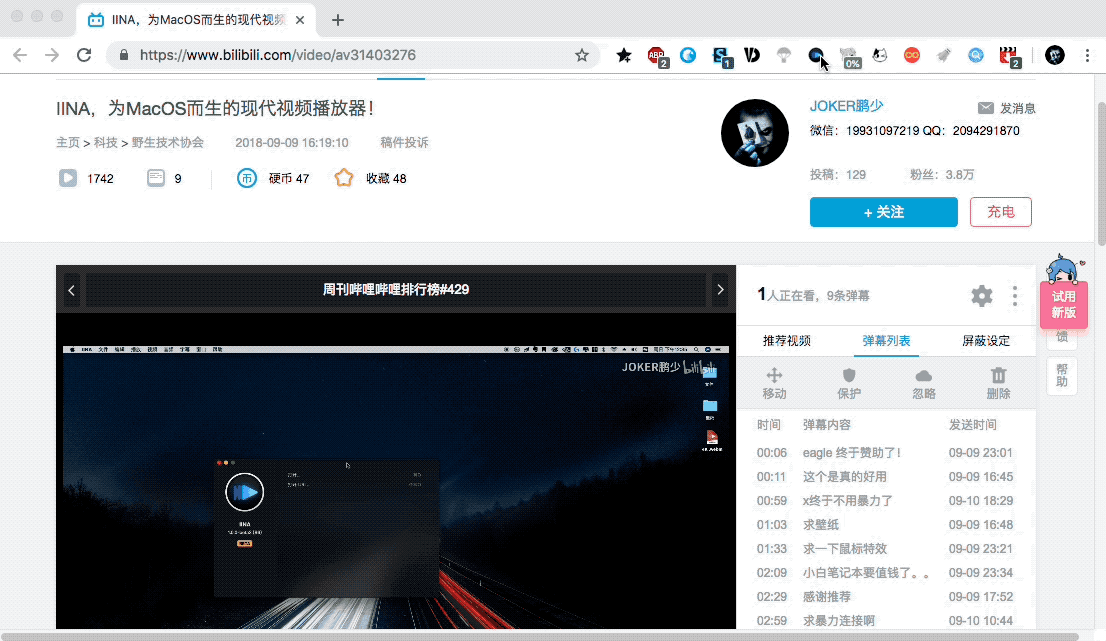Viewport: 1106px width, 641px height.
Task: Click the danmaku count icon next to 9
Action: [156, 178]
